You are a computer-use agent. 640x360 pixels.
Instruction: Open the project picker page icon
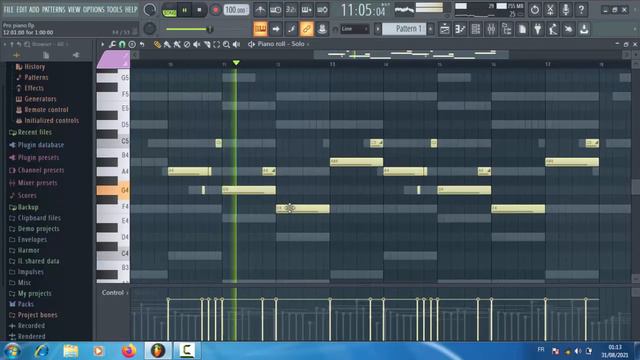click(522, 29)
